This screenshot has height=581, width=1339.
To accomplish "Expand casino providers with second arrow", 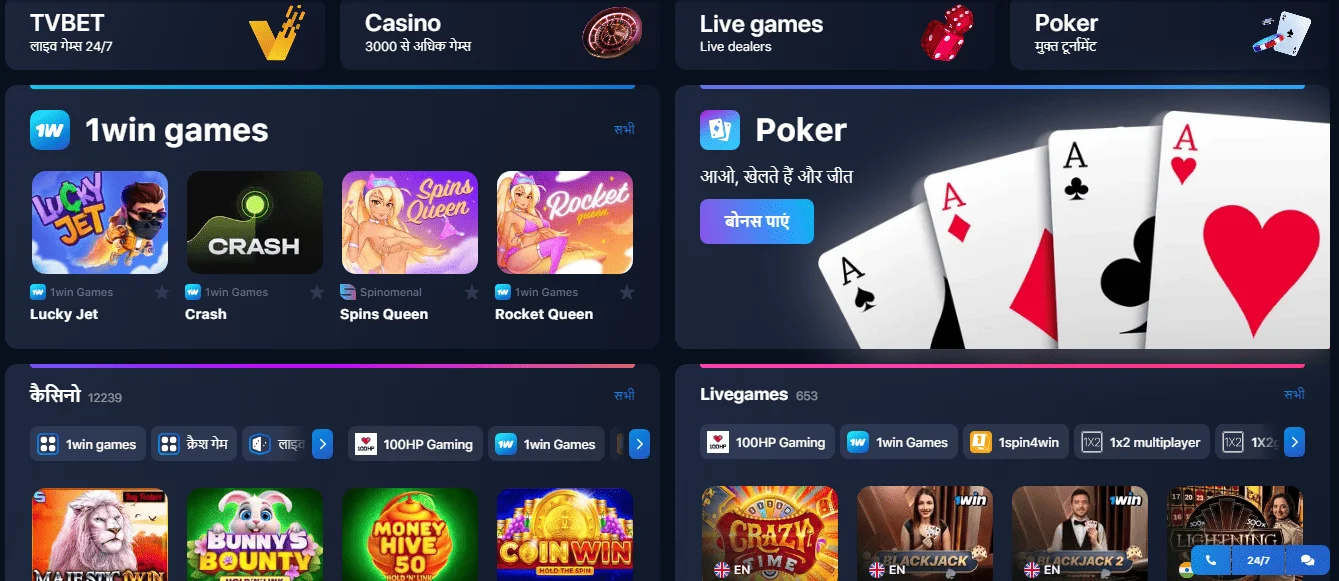I will tap(640, 444).
